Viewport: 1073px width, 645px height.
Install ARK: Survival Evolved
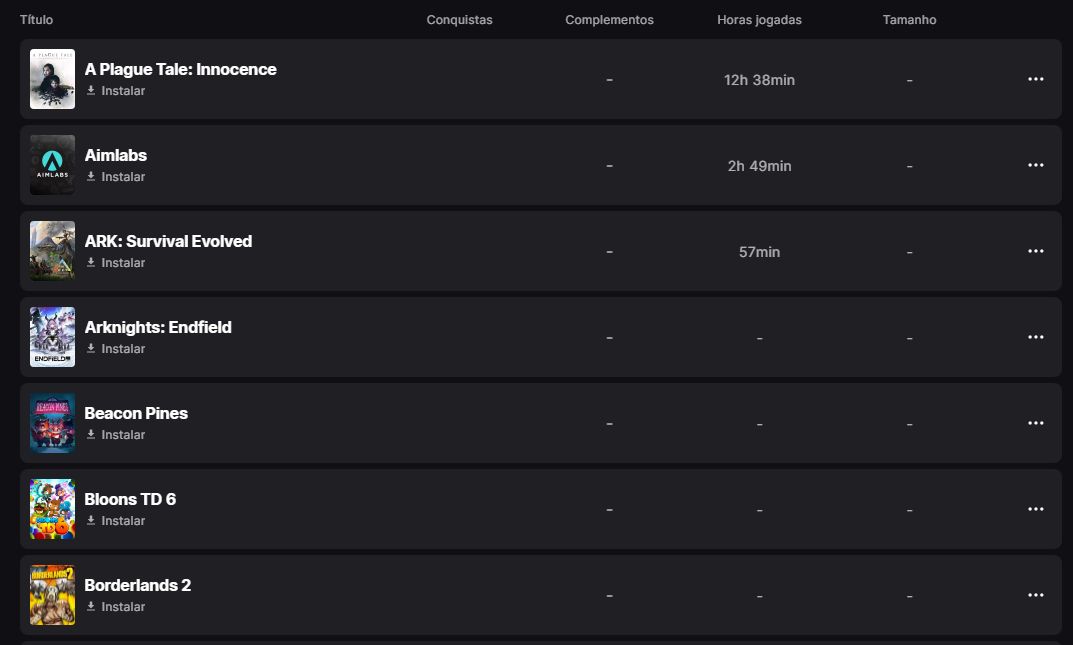[116, 263]
